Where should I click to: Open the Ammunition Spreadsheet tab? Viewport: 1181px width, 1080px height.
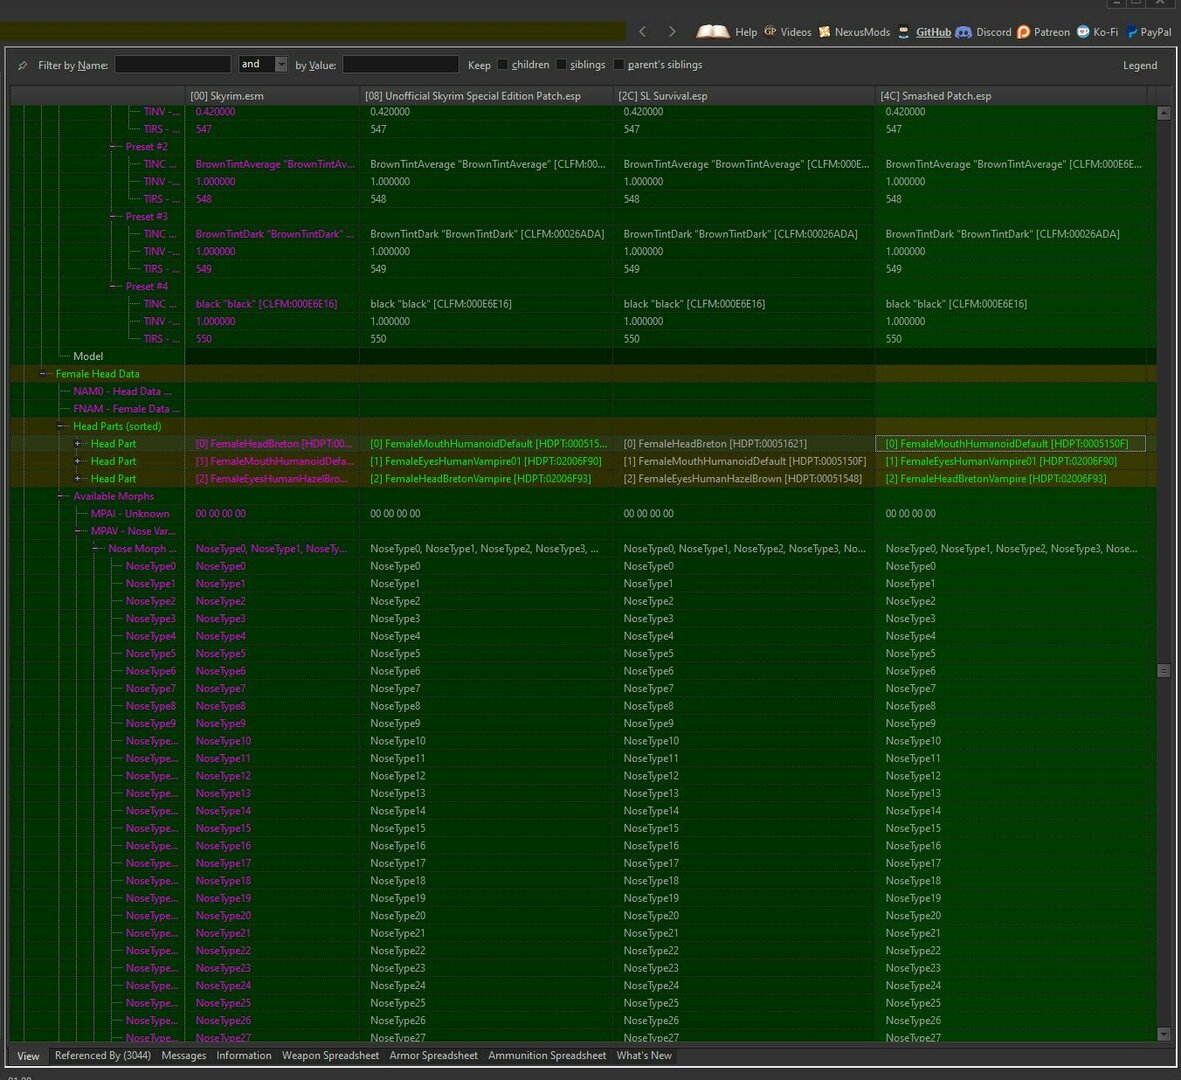[547, 1056]
